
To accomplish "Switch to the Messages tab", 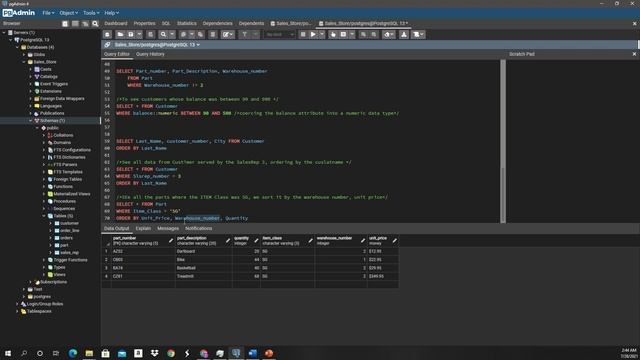I will pos(168,229).
